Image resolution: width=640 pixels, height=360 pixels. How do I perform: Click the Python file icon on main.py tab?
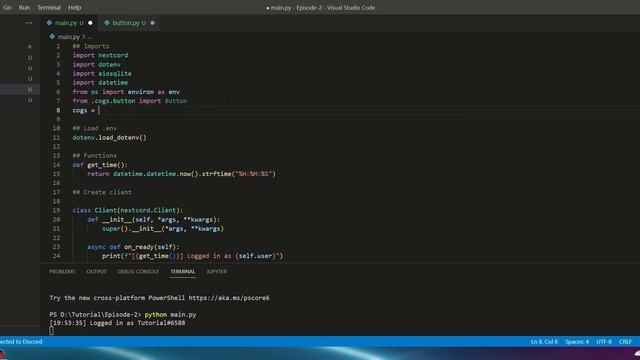(x=49, y=23)
